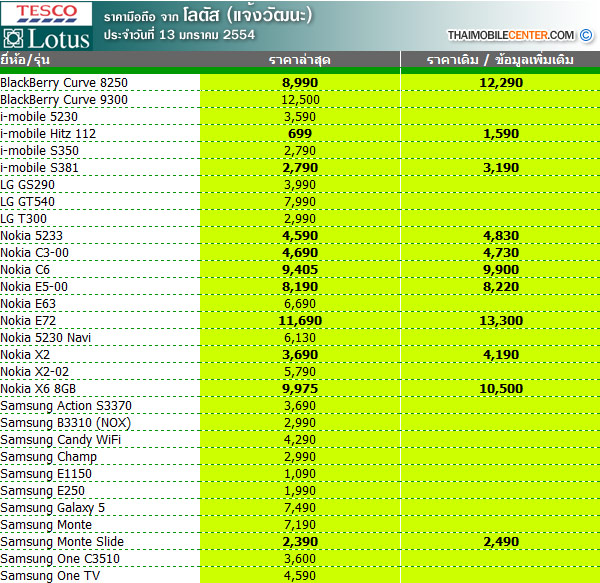Image resolution: width=600 pixels, height=583 pixels.
Task: Click the 3,600 price value
Action: coord(300,559)
